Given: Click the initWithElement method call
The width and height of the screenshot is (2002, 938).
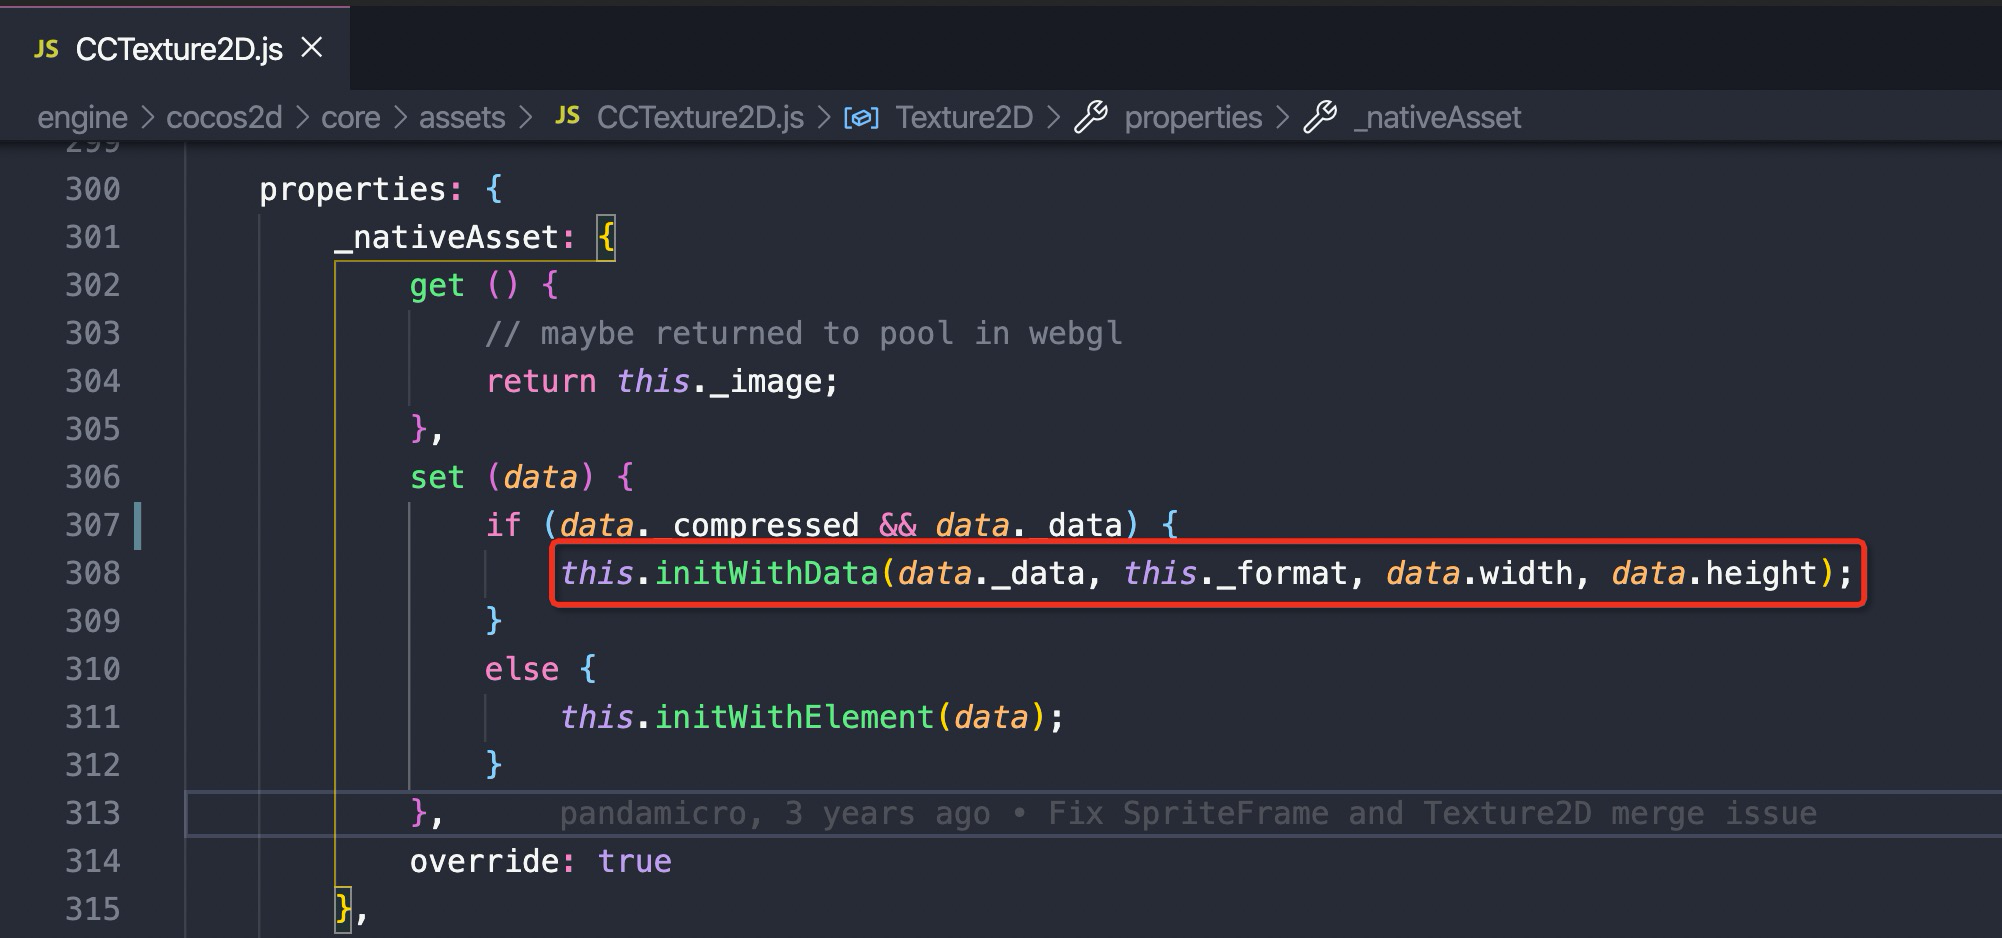Looking at the screenshot, I should 794,717.
